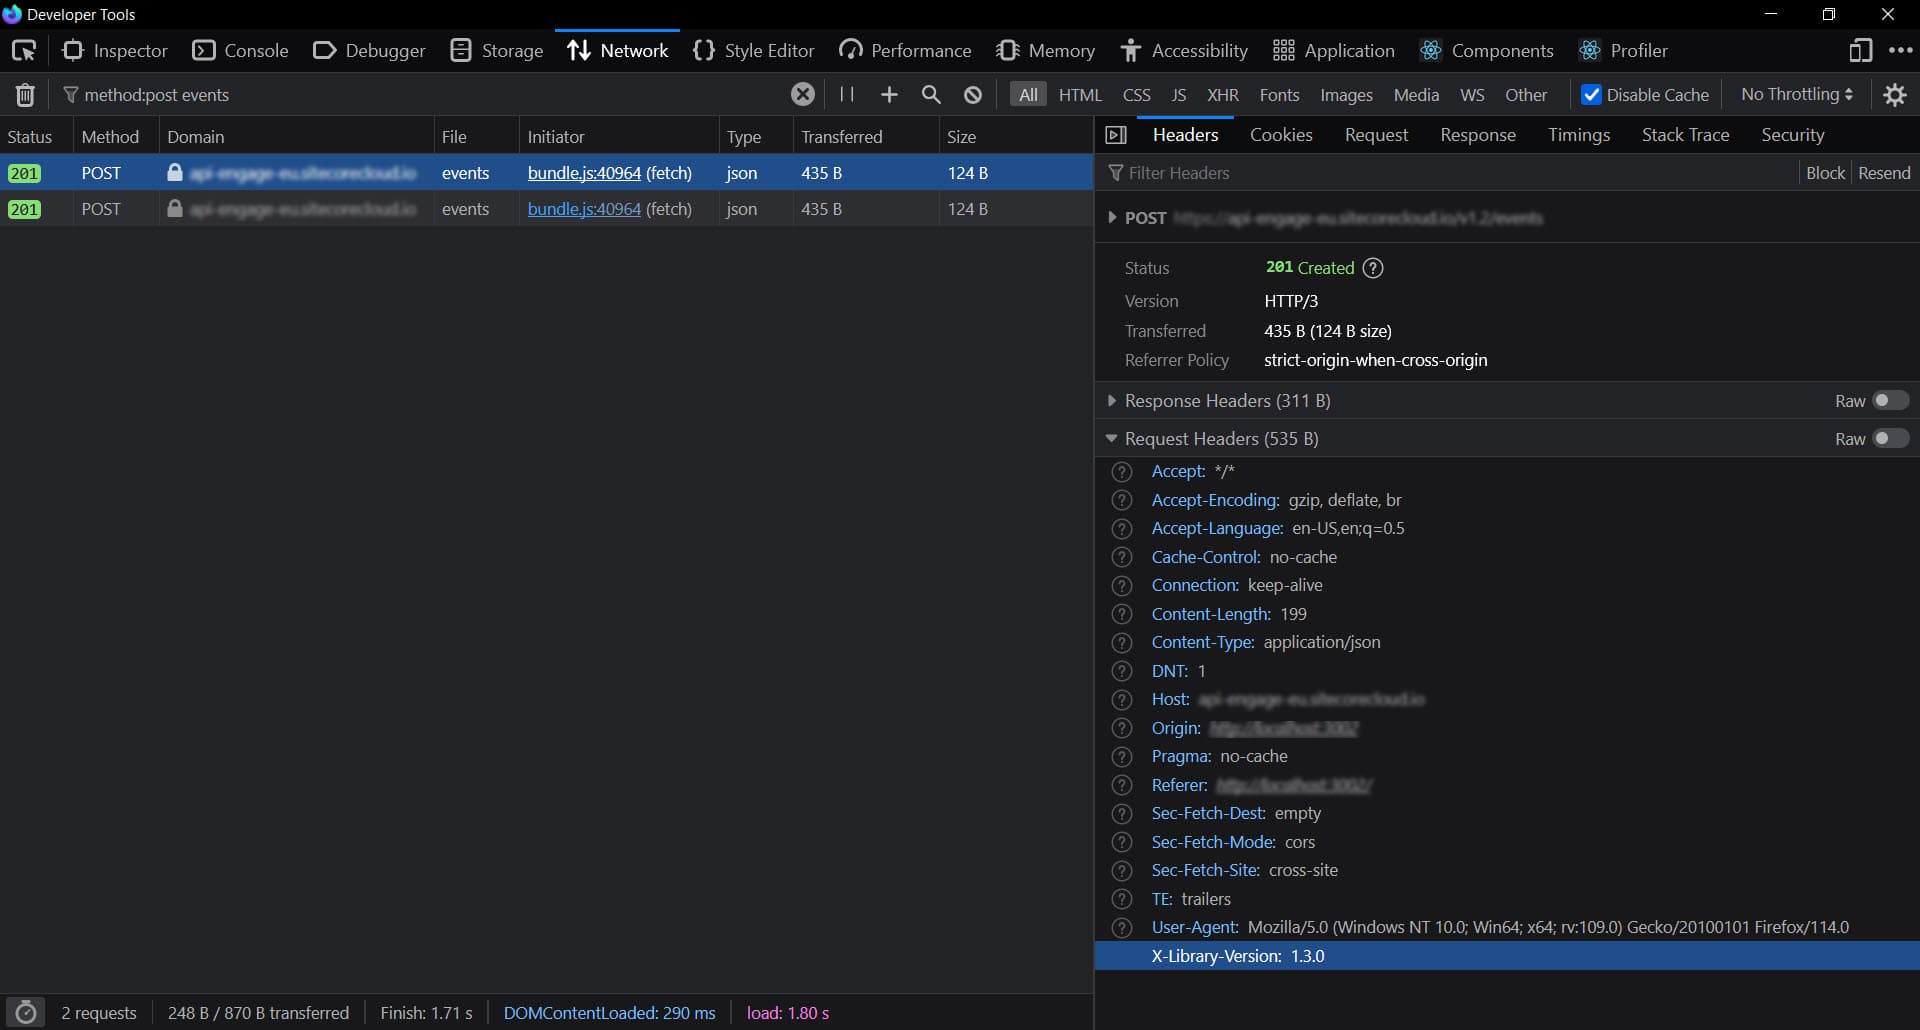Toggle Raw switch for Request Headers

tap(1890, 439)
